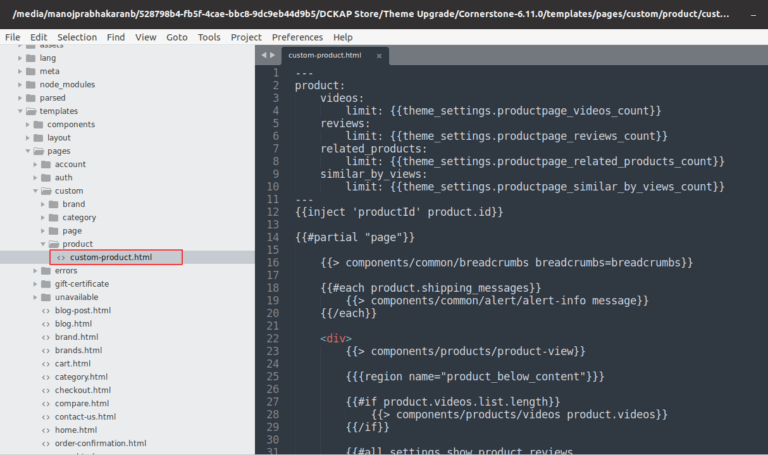Place cursor on the '<div>' tag line
768x455 pixels.
(x=336, y=338)
